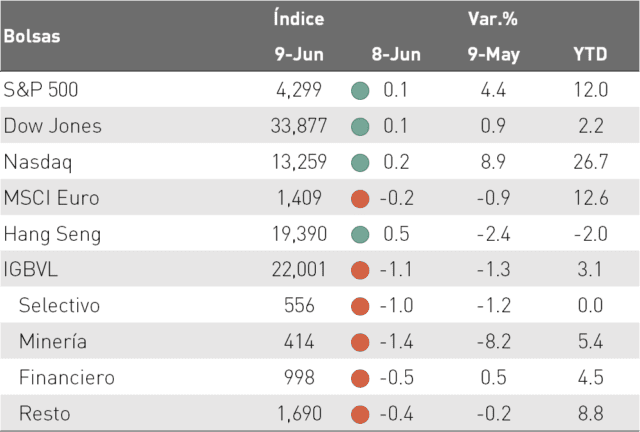The width and height of the screenshot is (640, 432).
Task: Click the 8-Jun column header
Action: 396,54
